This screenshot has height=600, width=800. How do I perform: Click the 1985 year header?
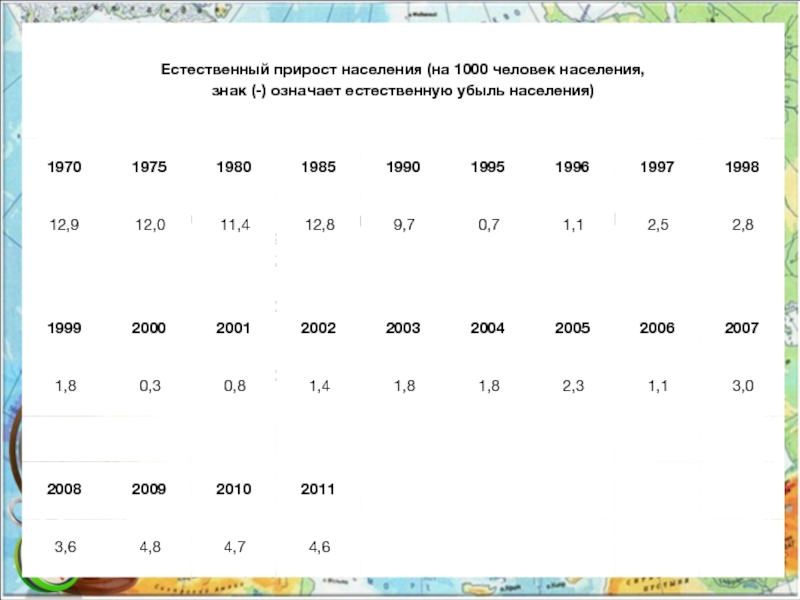(318, 167)
